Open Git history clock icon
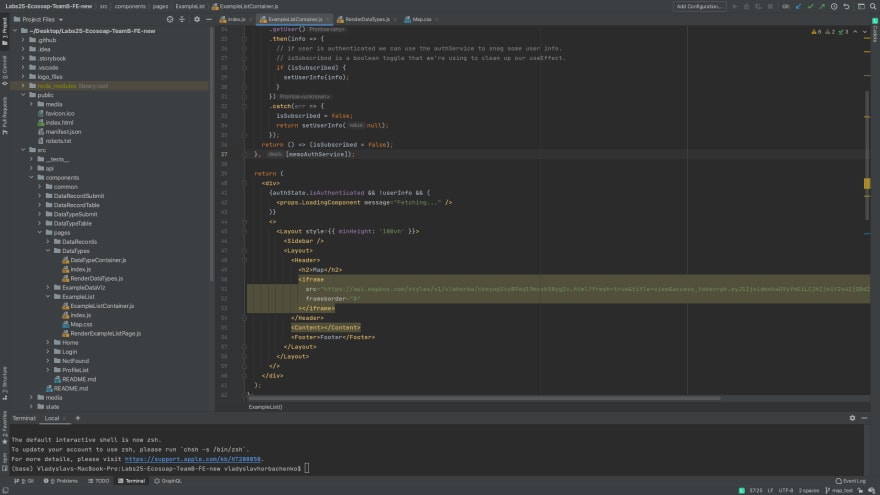The width and height of the screenshot is (880, 495). pyautogui.click(x=834, y=6)
